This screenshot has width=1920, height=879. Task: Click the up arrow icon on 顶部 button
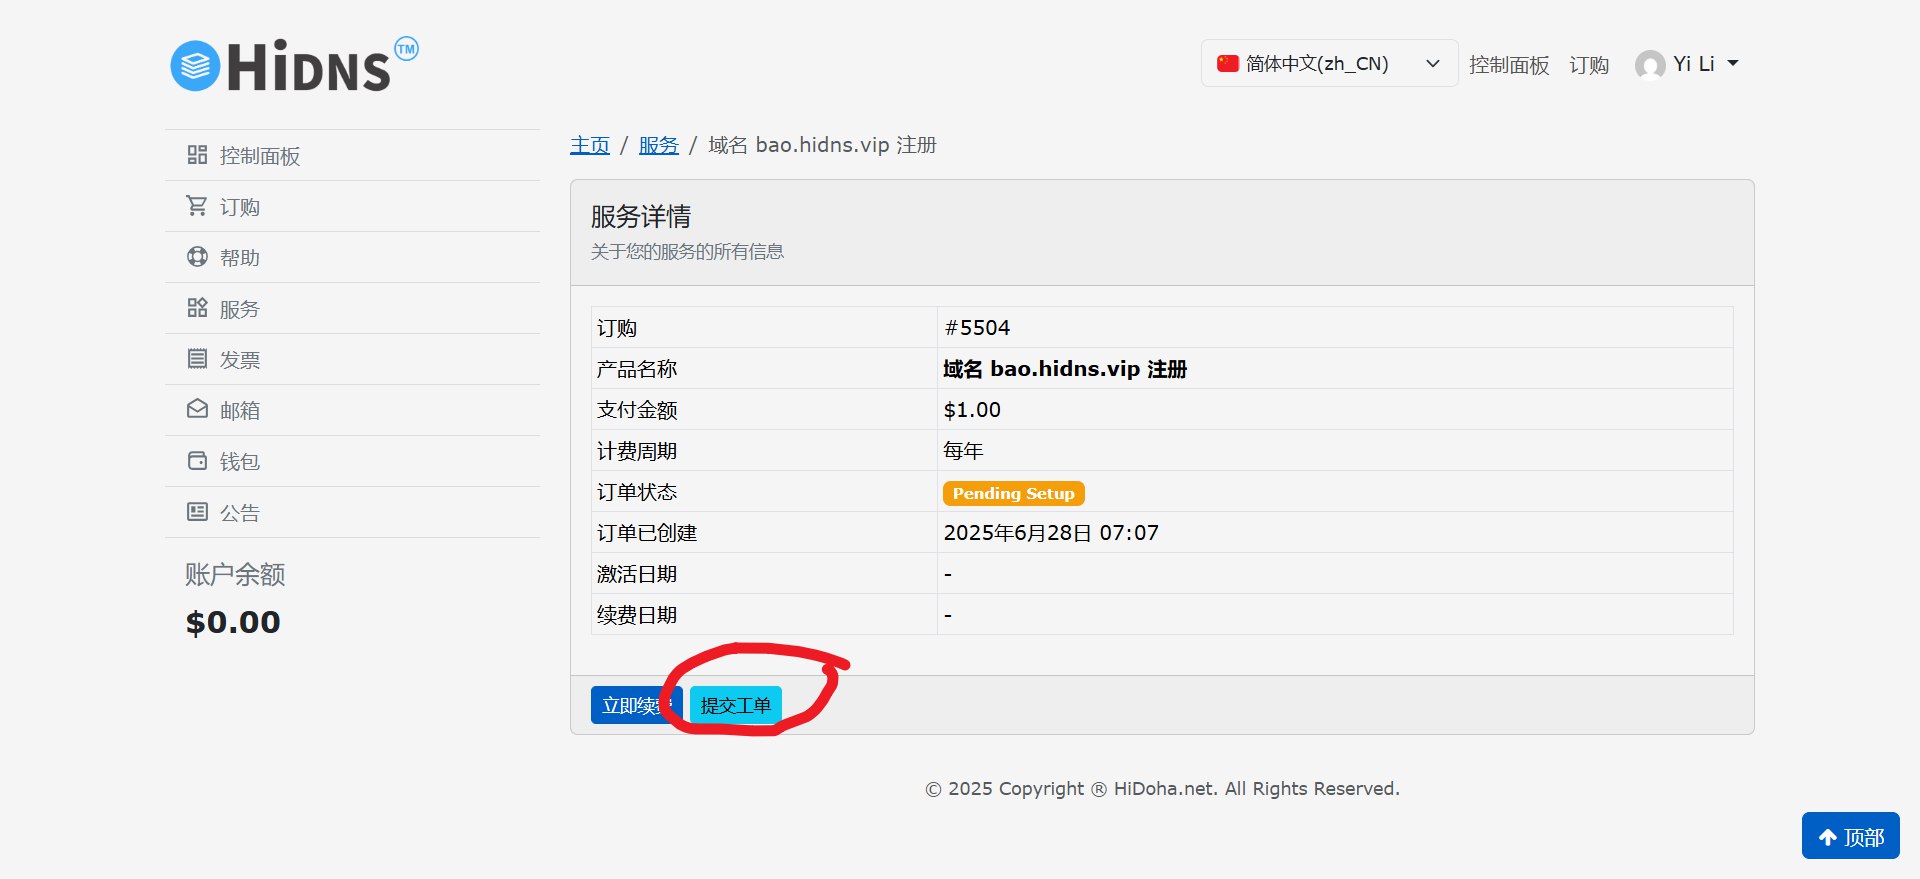(x=1828, y=838)
